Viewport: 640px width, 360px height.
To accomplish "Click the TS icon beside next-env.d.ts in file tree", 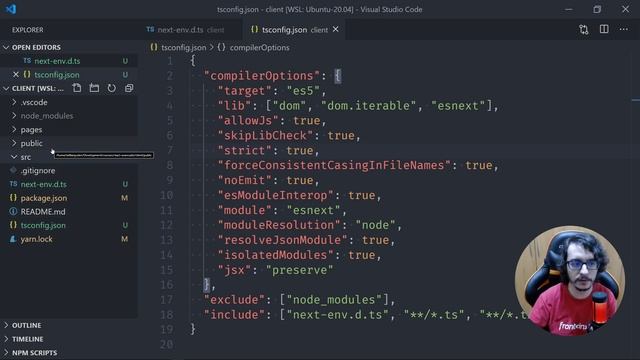I will [x=13, y=184].
